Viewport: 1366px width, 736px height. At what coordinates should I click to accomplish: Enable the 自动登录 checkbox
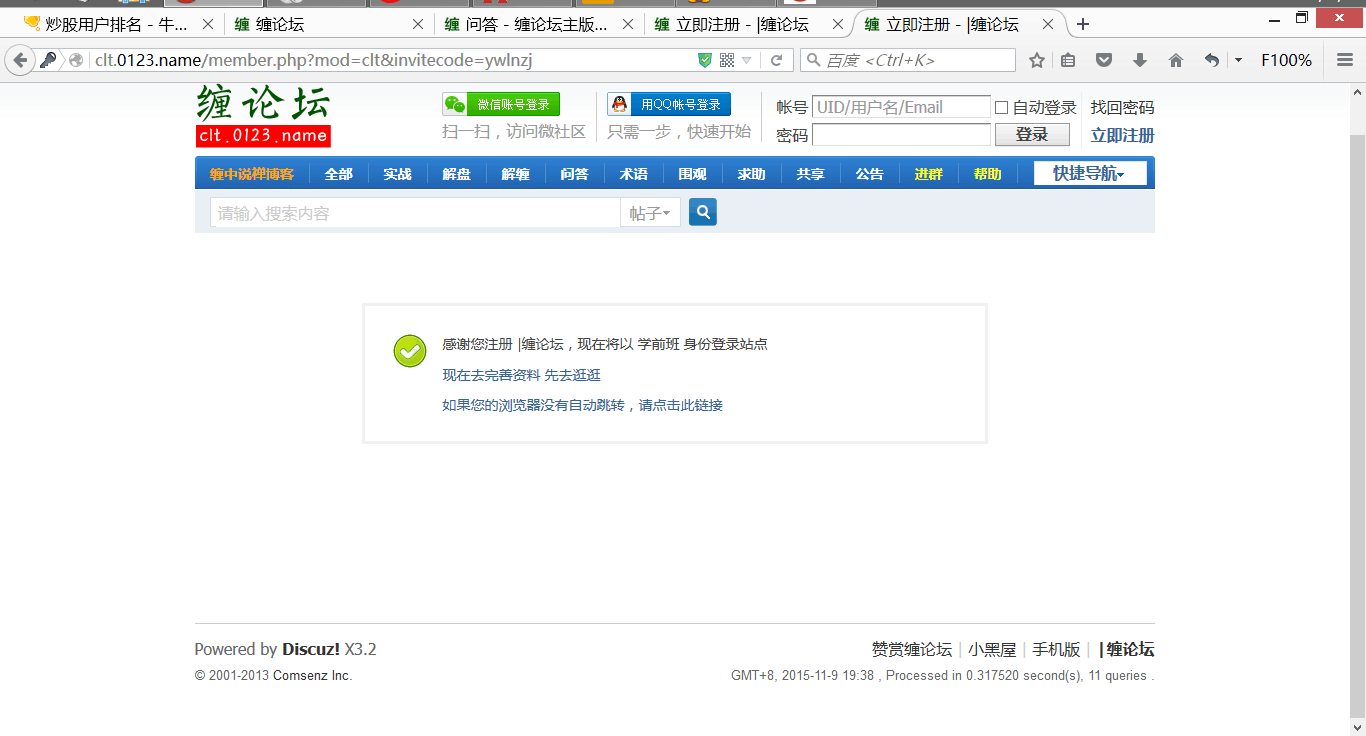click(x=1001, y=108)
